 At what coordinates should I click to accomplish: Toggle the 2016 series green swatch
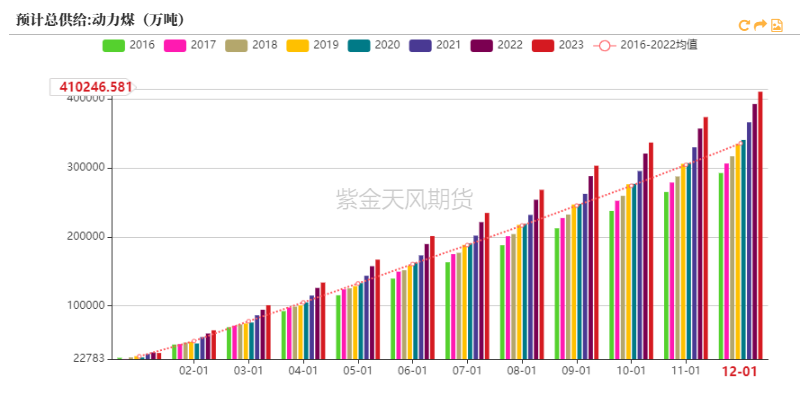tap(114, 45)
